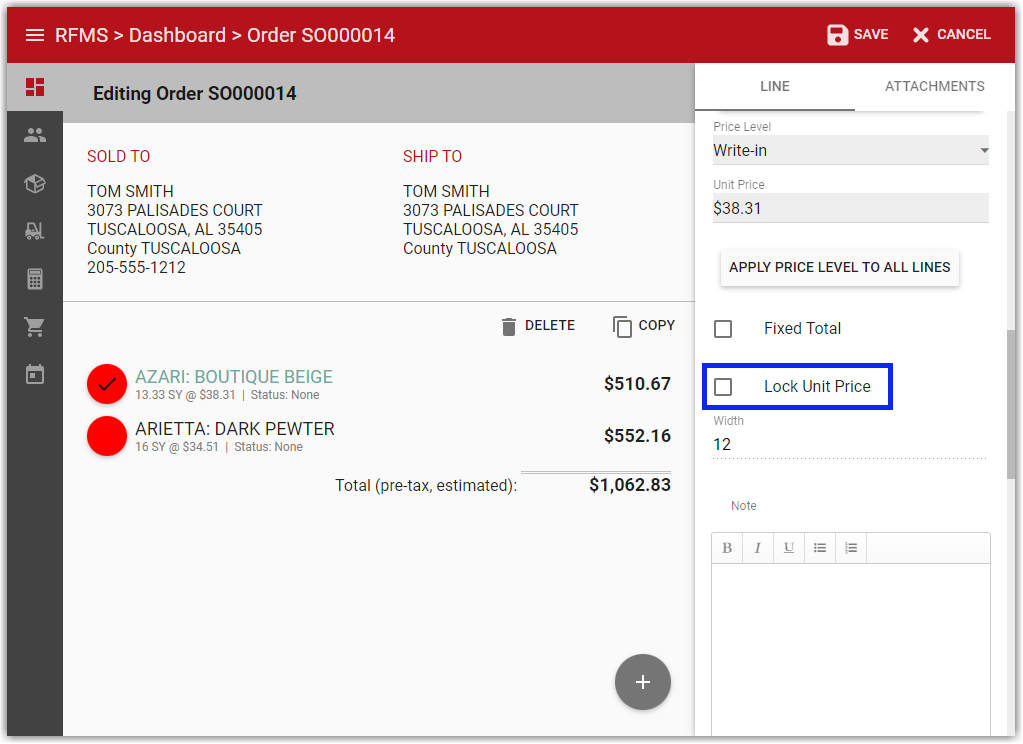
Task: Expand the navigation hamburger menu
Action: [35, 34]
